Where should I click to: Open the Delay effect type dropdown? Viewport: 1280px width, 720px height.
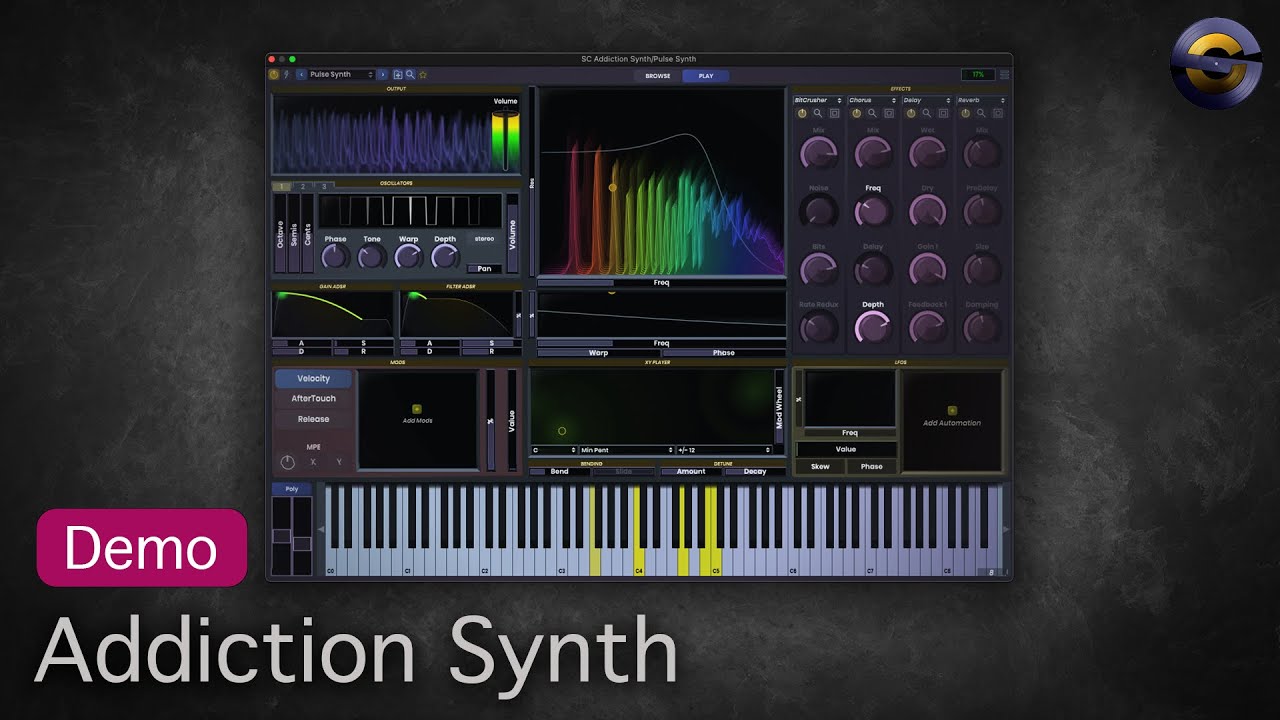tap(927, 100)
